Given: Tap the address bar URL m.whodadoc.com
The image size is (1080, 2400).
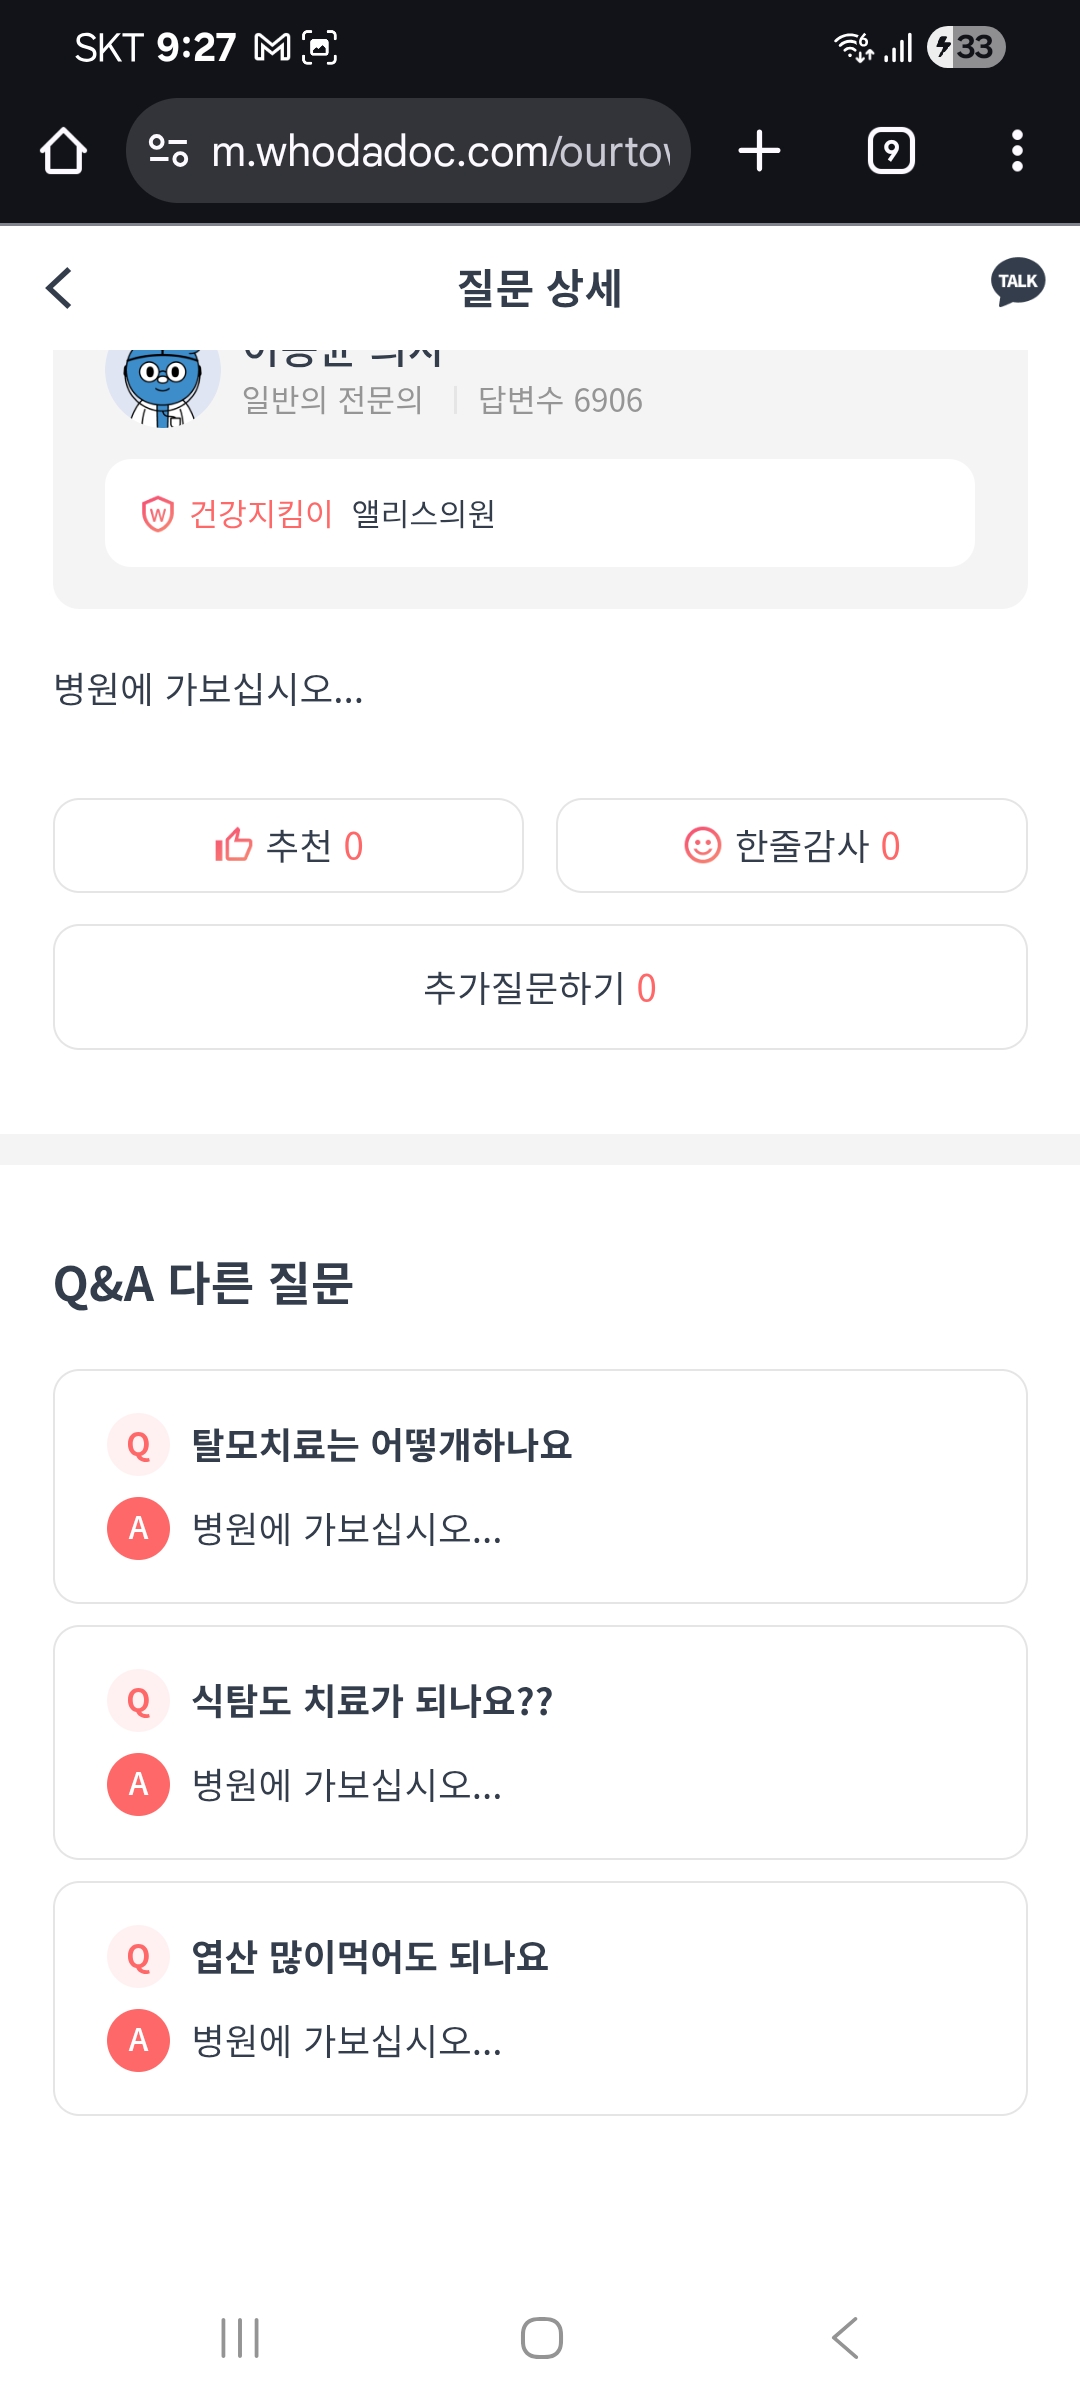Looking at the screenshot, I should tap(440, 151).
